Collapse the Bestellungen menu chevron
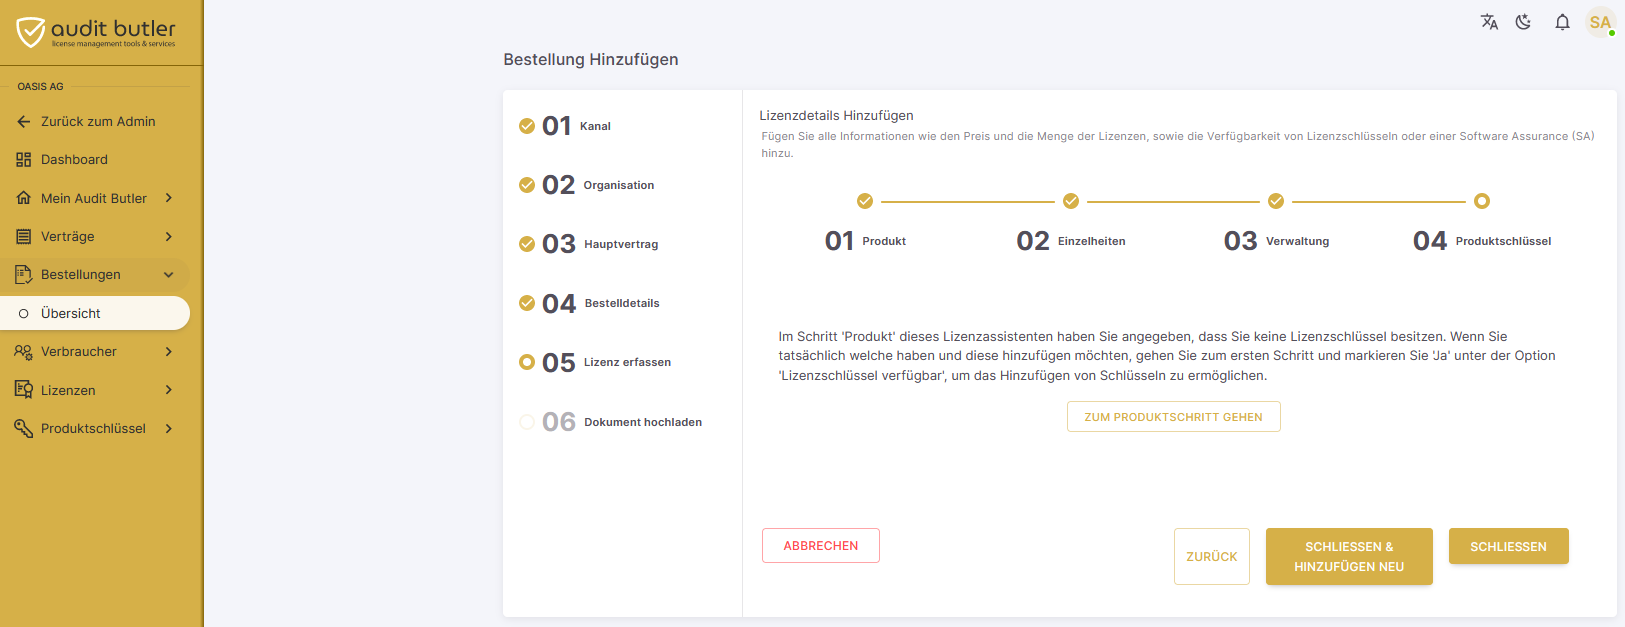 tap(169, 275)
